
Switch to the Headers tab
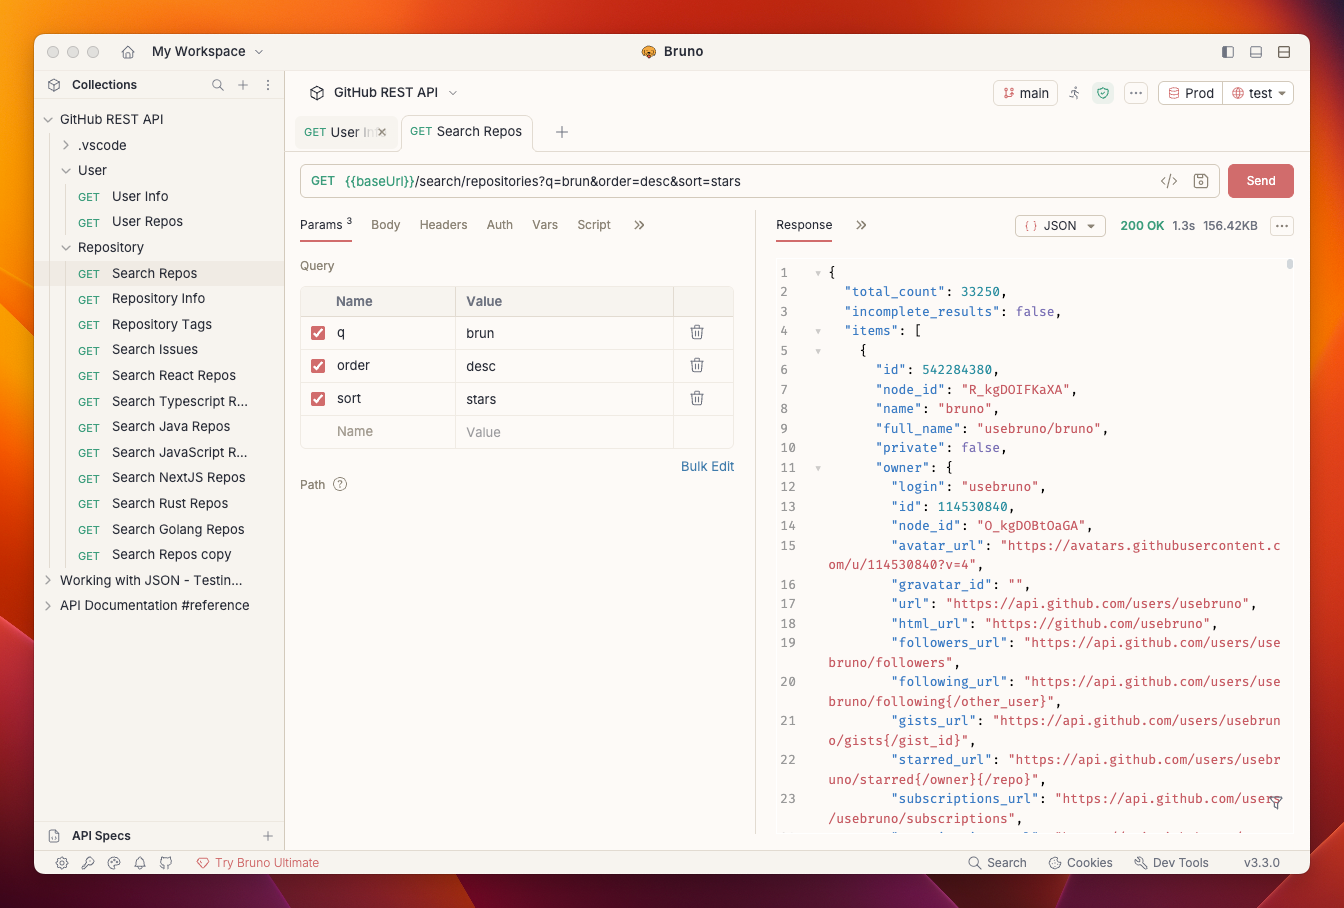pyautogui.click(x=443, y=225)
